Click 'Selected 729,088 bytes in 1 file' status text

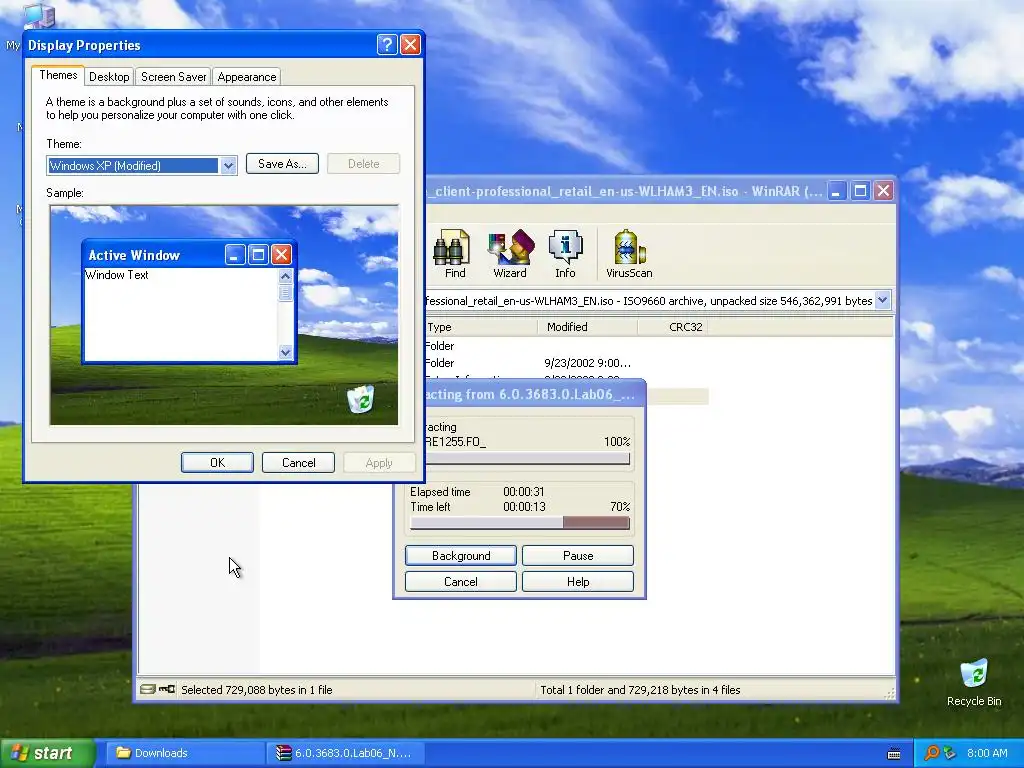point(257,690)
